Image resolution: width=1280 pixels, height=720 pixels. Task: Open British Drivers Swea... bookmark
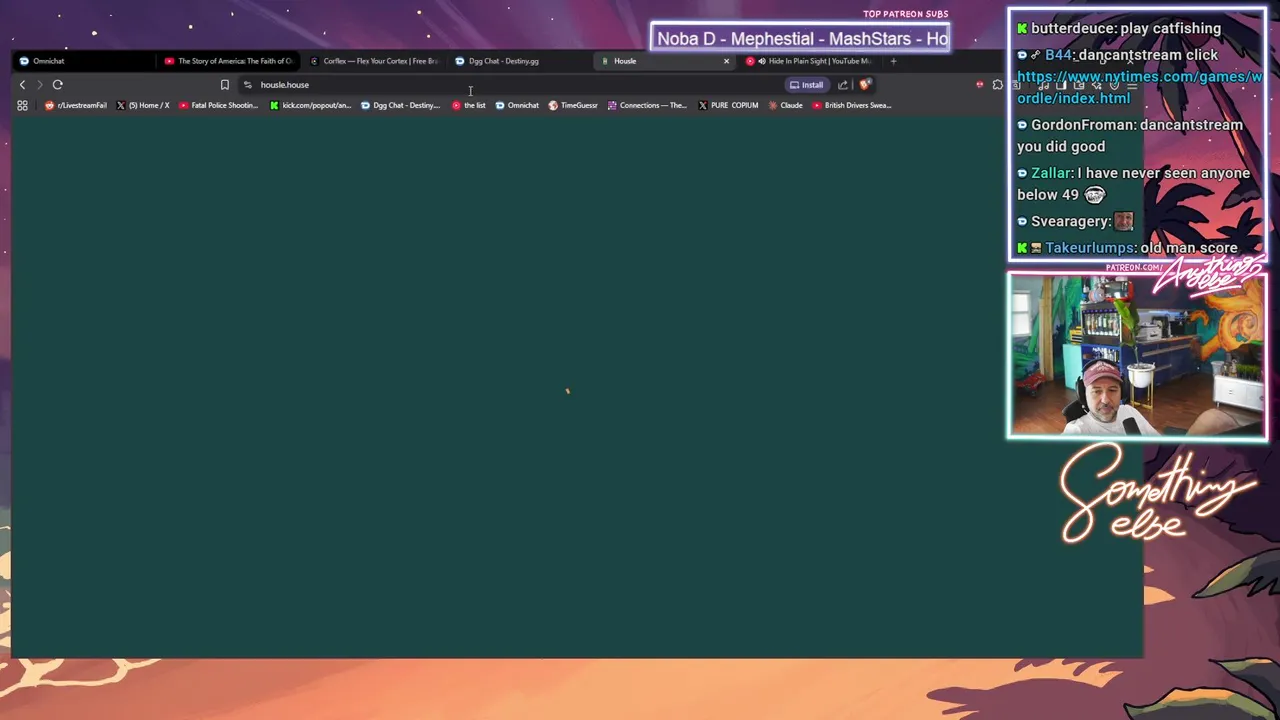pos(852,105)
